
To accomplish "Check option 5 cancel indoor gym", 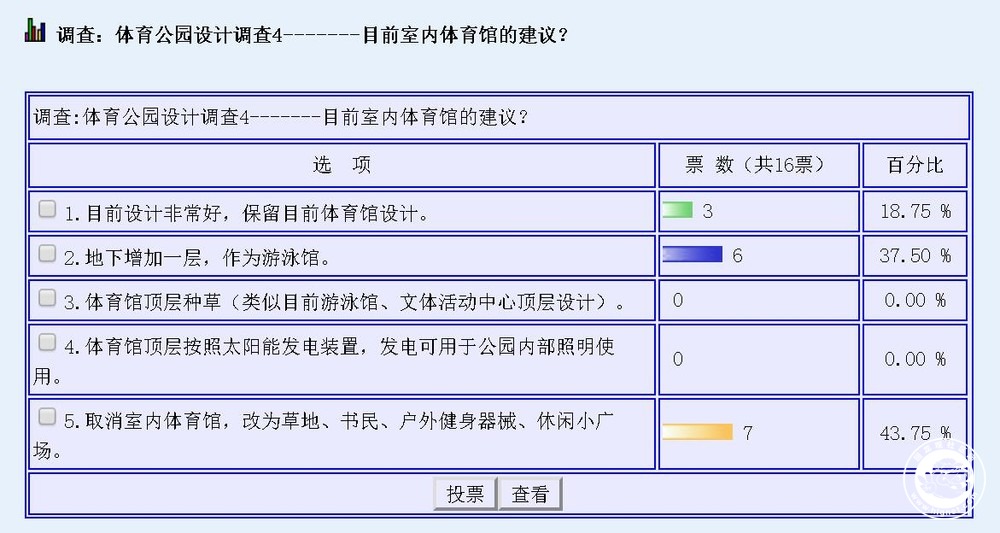I will [x=47, y=417].
